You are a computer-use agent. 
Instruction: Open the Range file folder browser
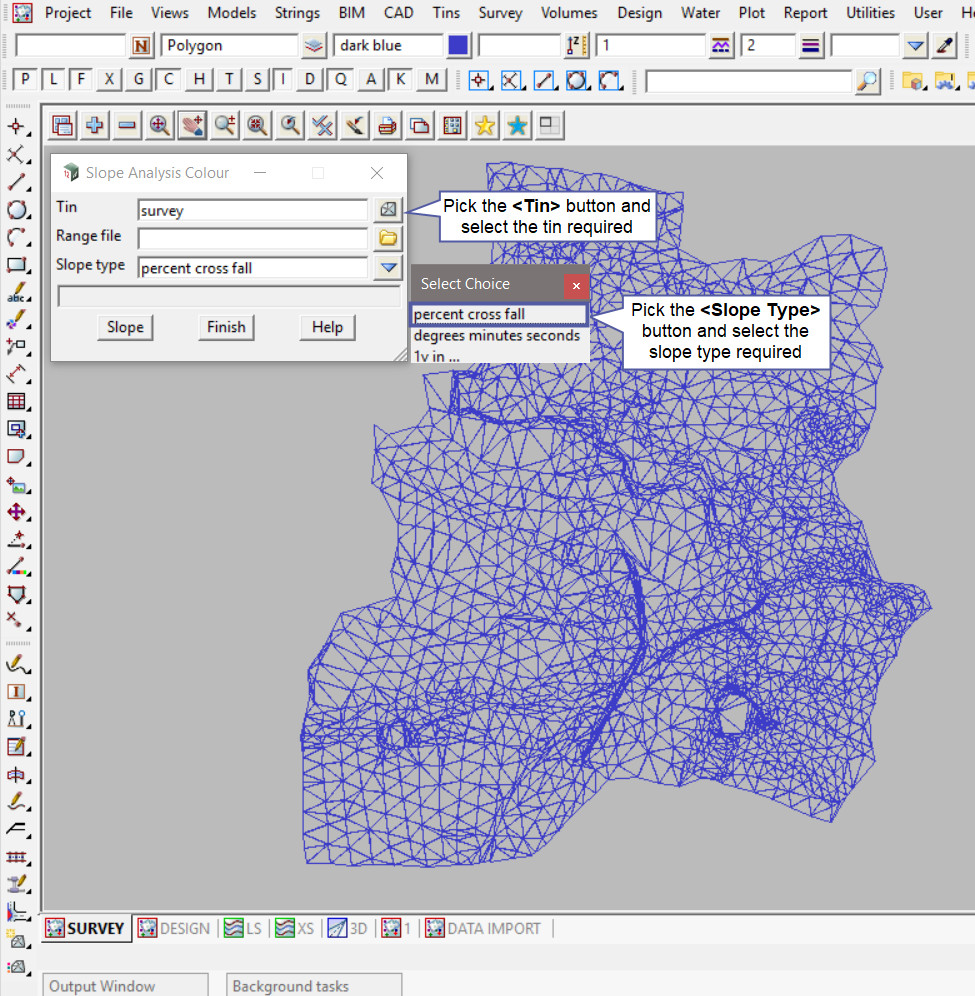click(387, 238)
